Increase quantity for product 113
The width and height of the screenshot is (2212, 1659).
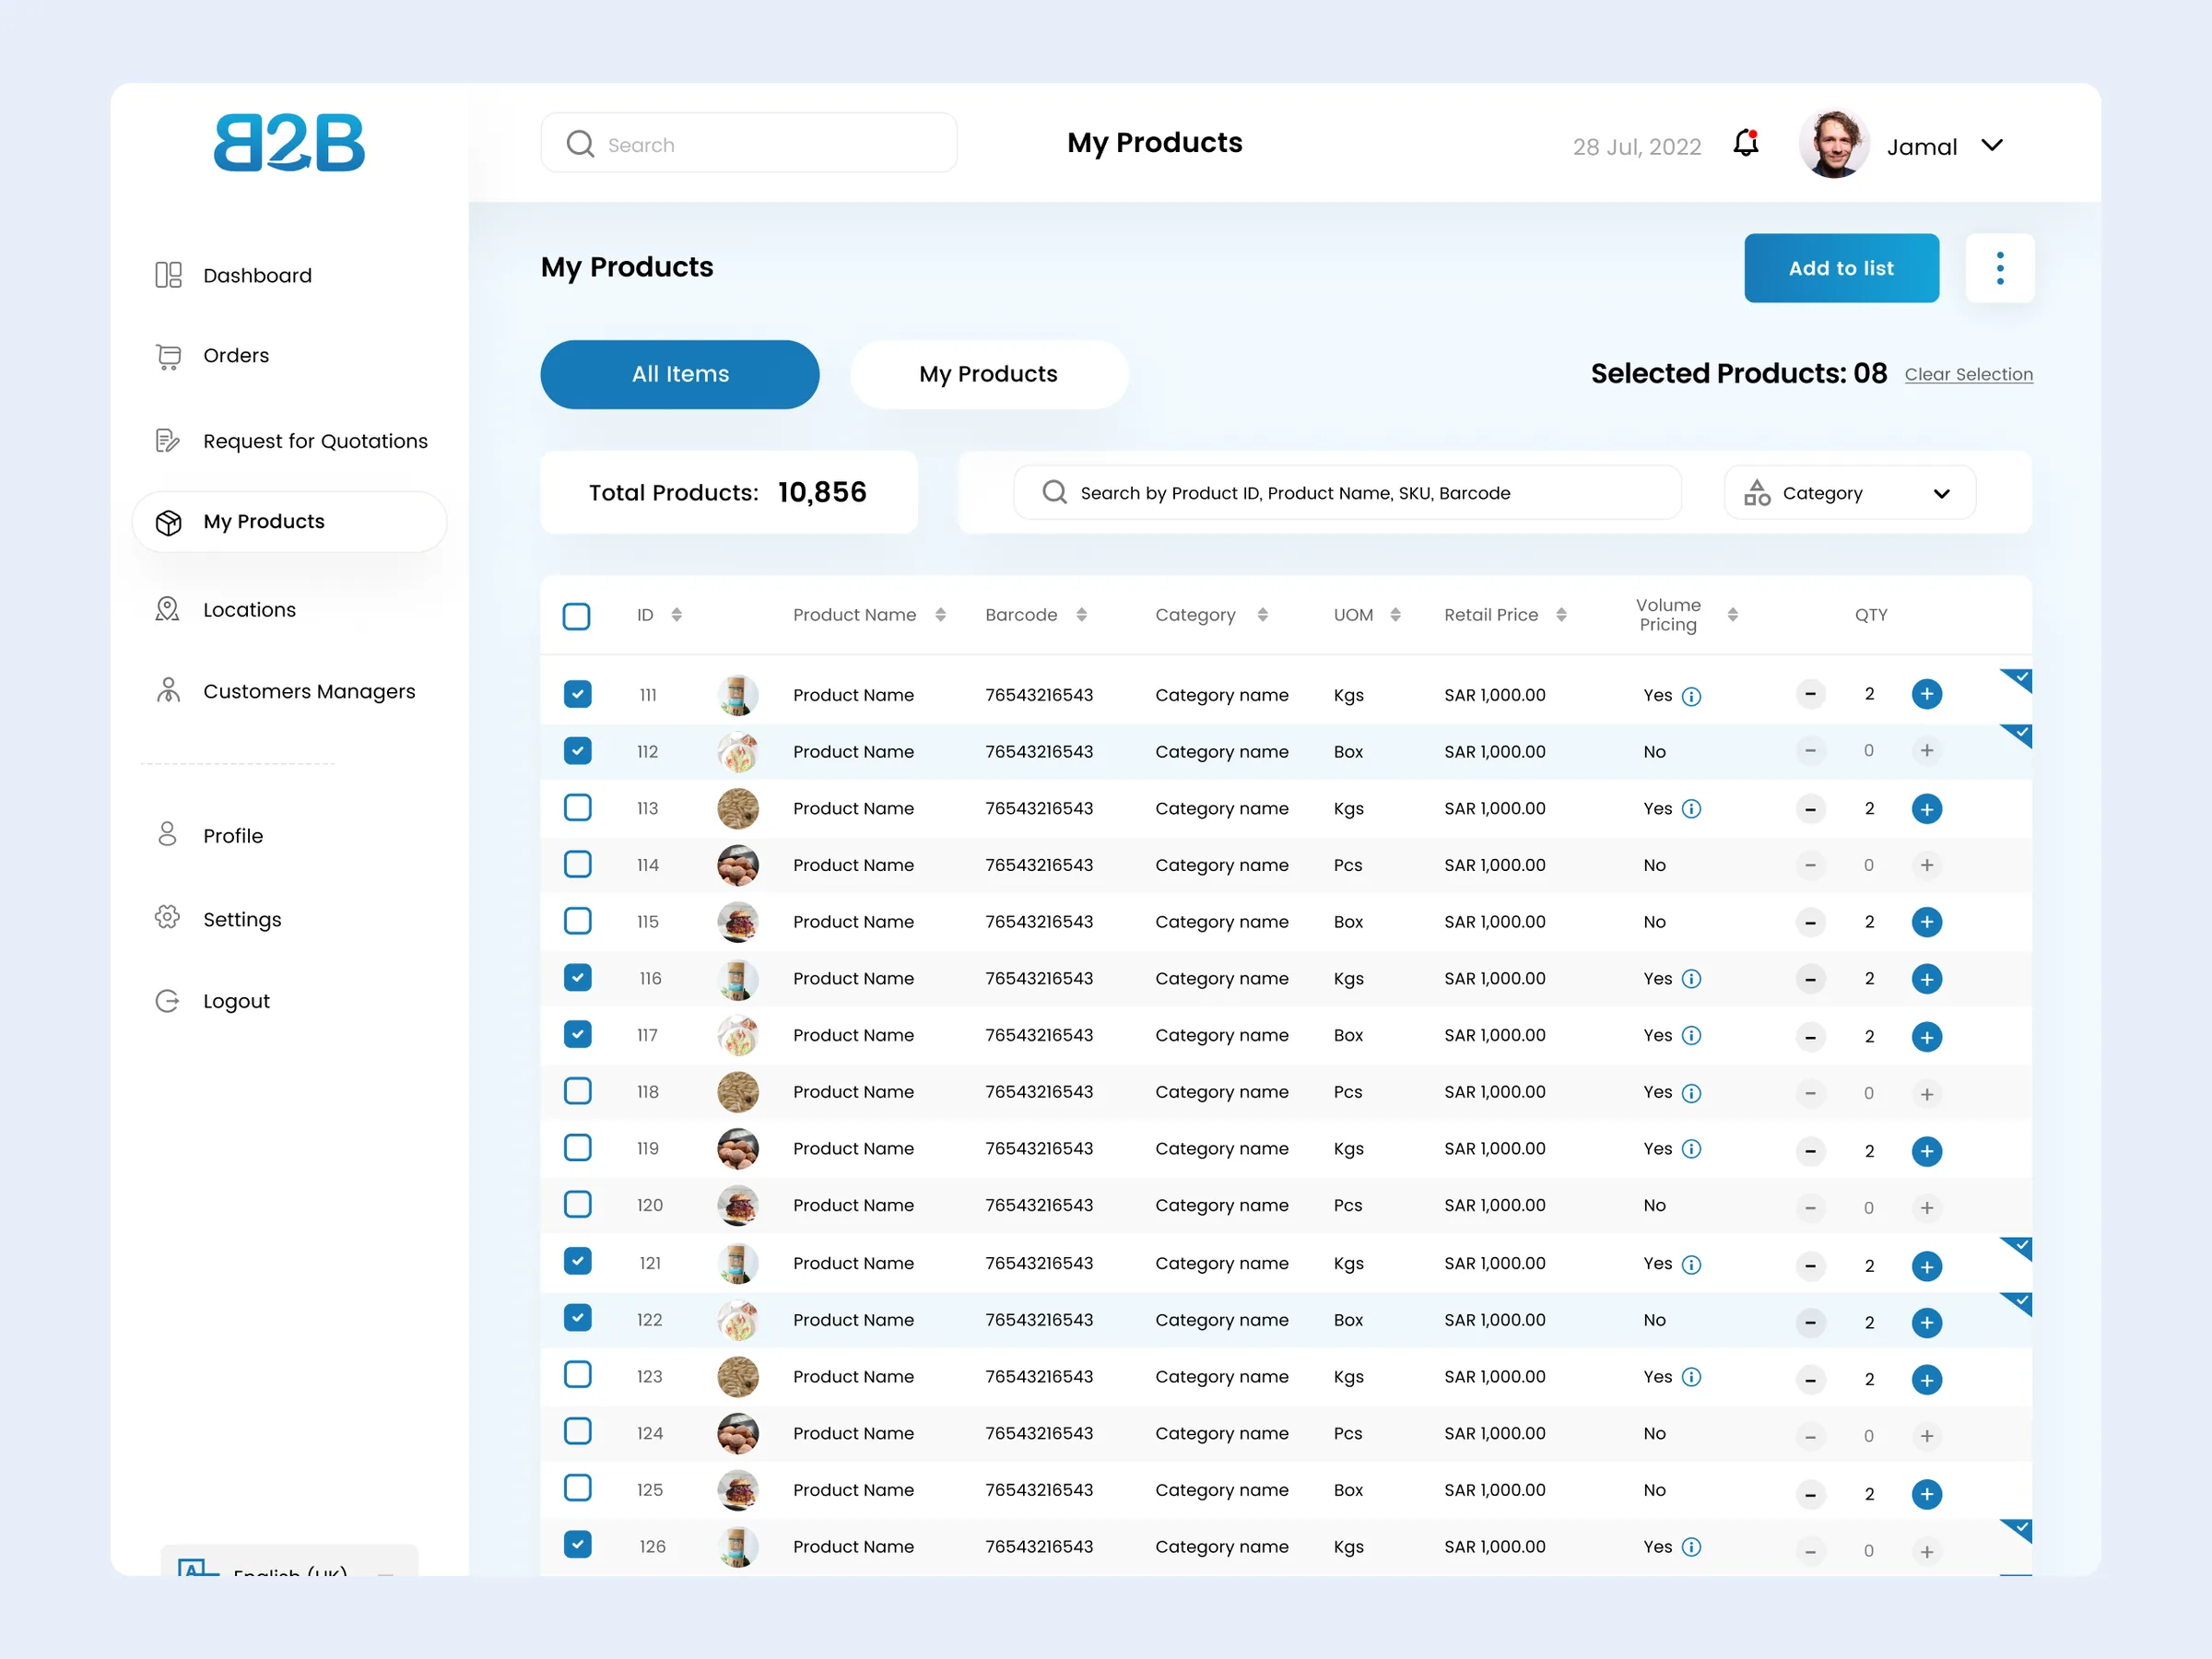[x=1926, y=808]
